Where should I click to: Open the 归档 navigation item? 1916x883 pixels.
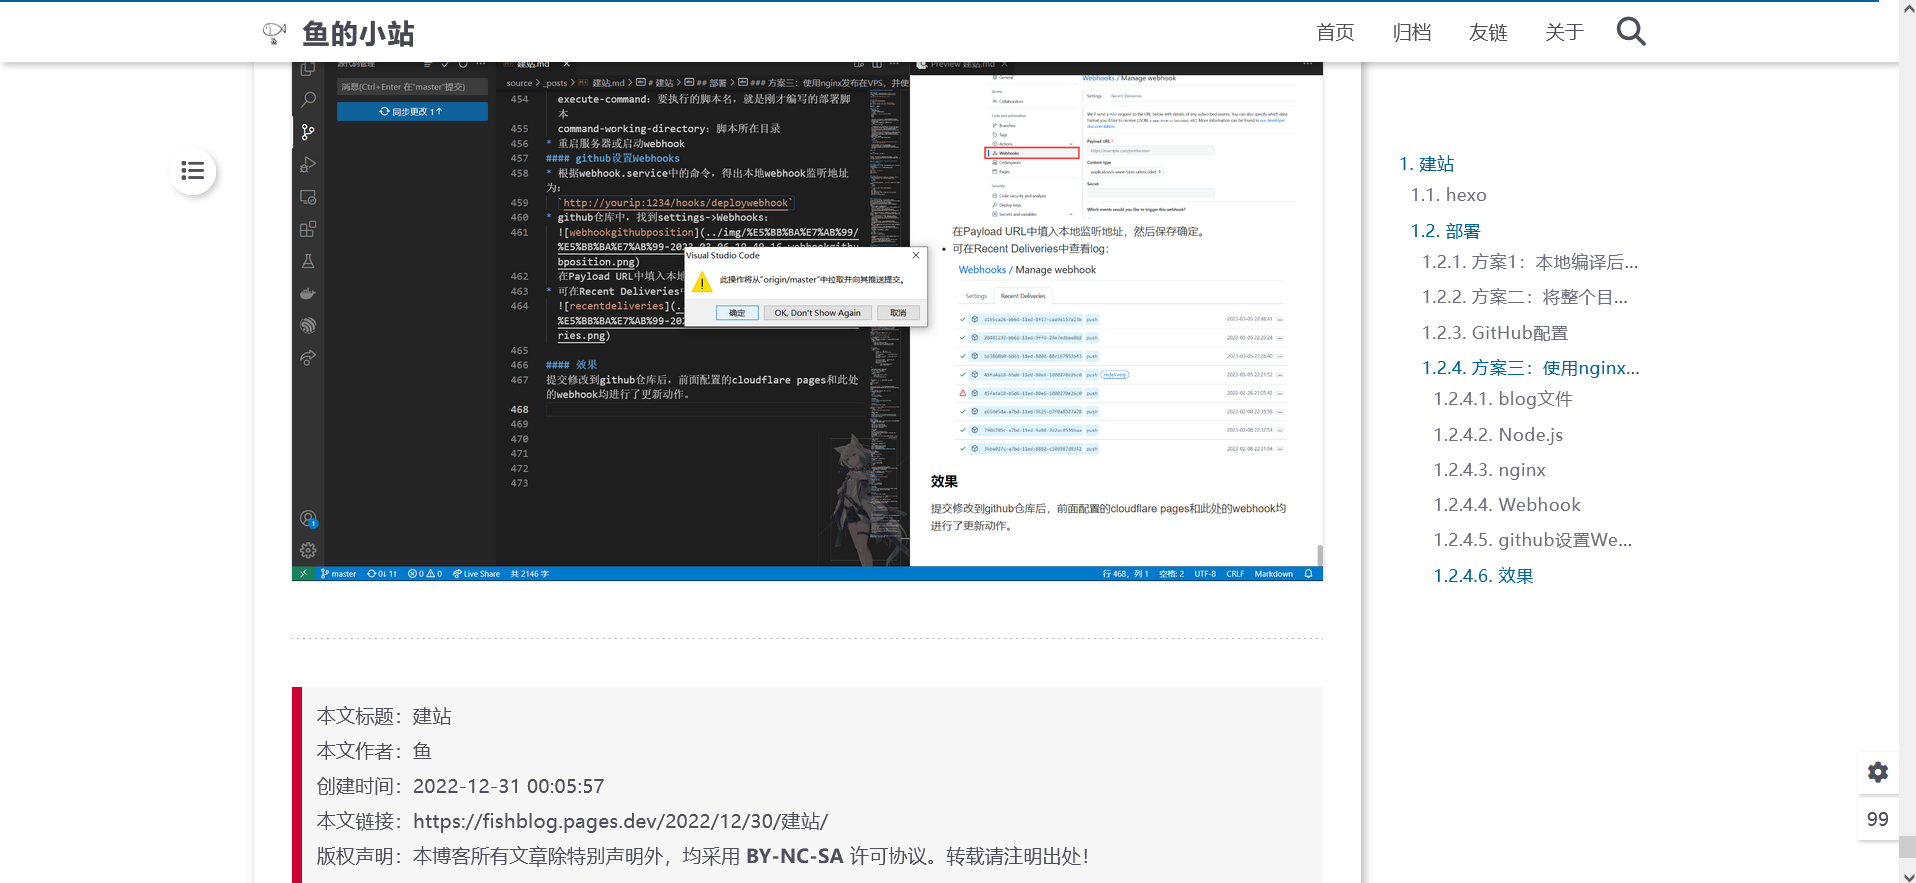[x=1411, y=33]
